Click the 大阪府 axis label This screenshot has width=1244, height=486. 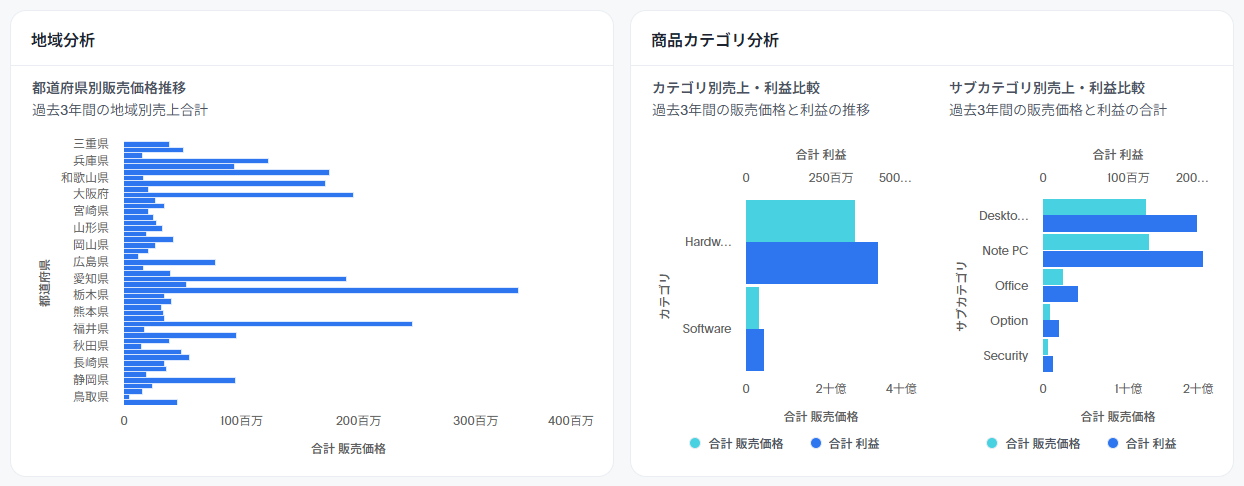[x=91, y=193]
